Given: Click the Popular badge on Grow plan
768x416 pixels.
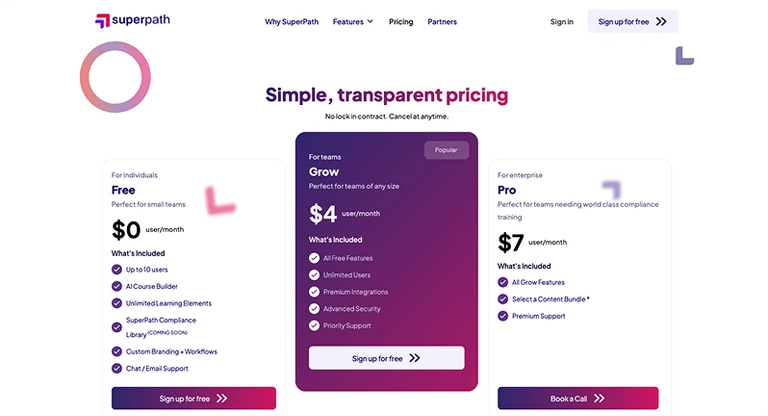Looking at the screenshot, I should click(446, 150).
